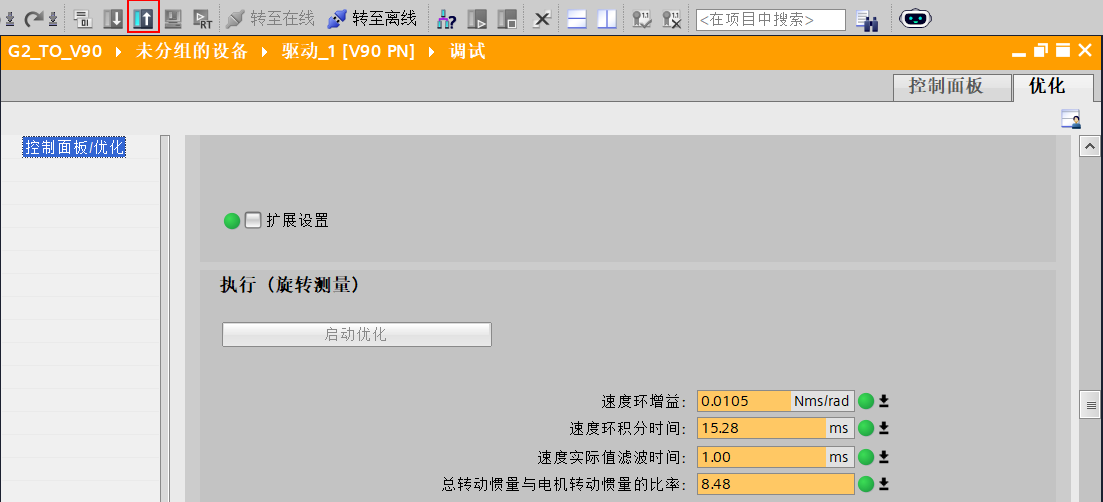Split editor space horizontally icon

click(x=577, y=19)
